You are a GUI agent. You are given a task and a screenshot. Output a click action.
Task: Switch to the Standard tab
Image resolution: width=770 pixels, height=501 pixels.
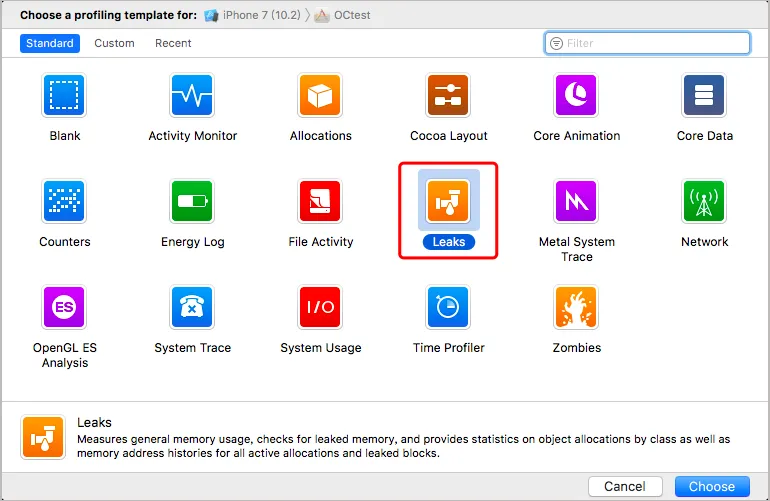pos(50,43)
